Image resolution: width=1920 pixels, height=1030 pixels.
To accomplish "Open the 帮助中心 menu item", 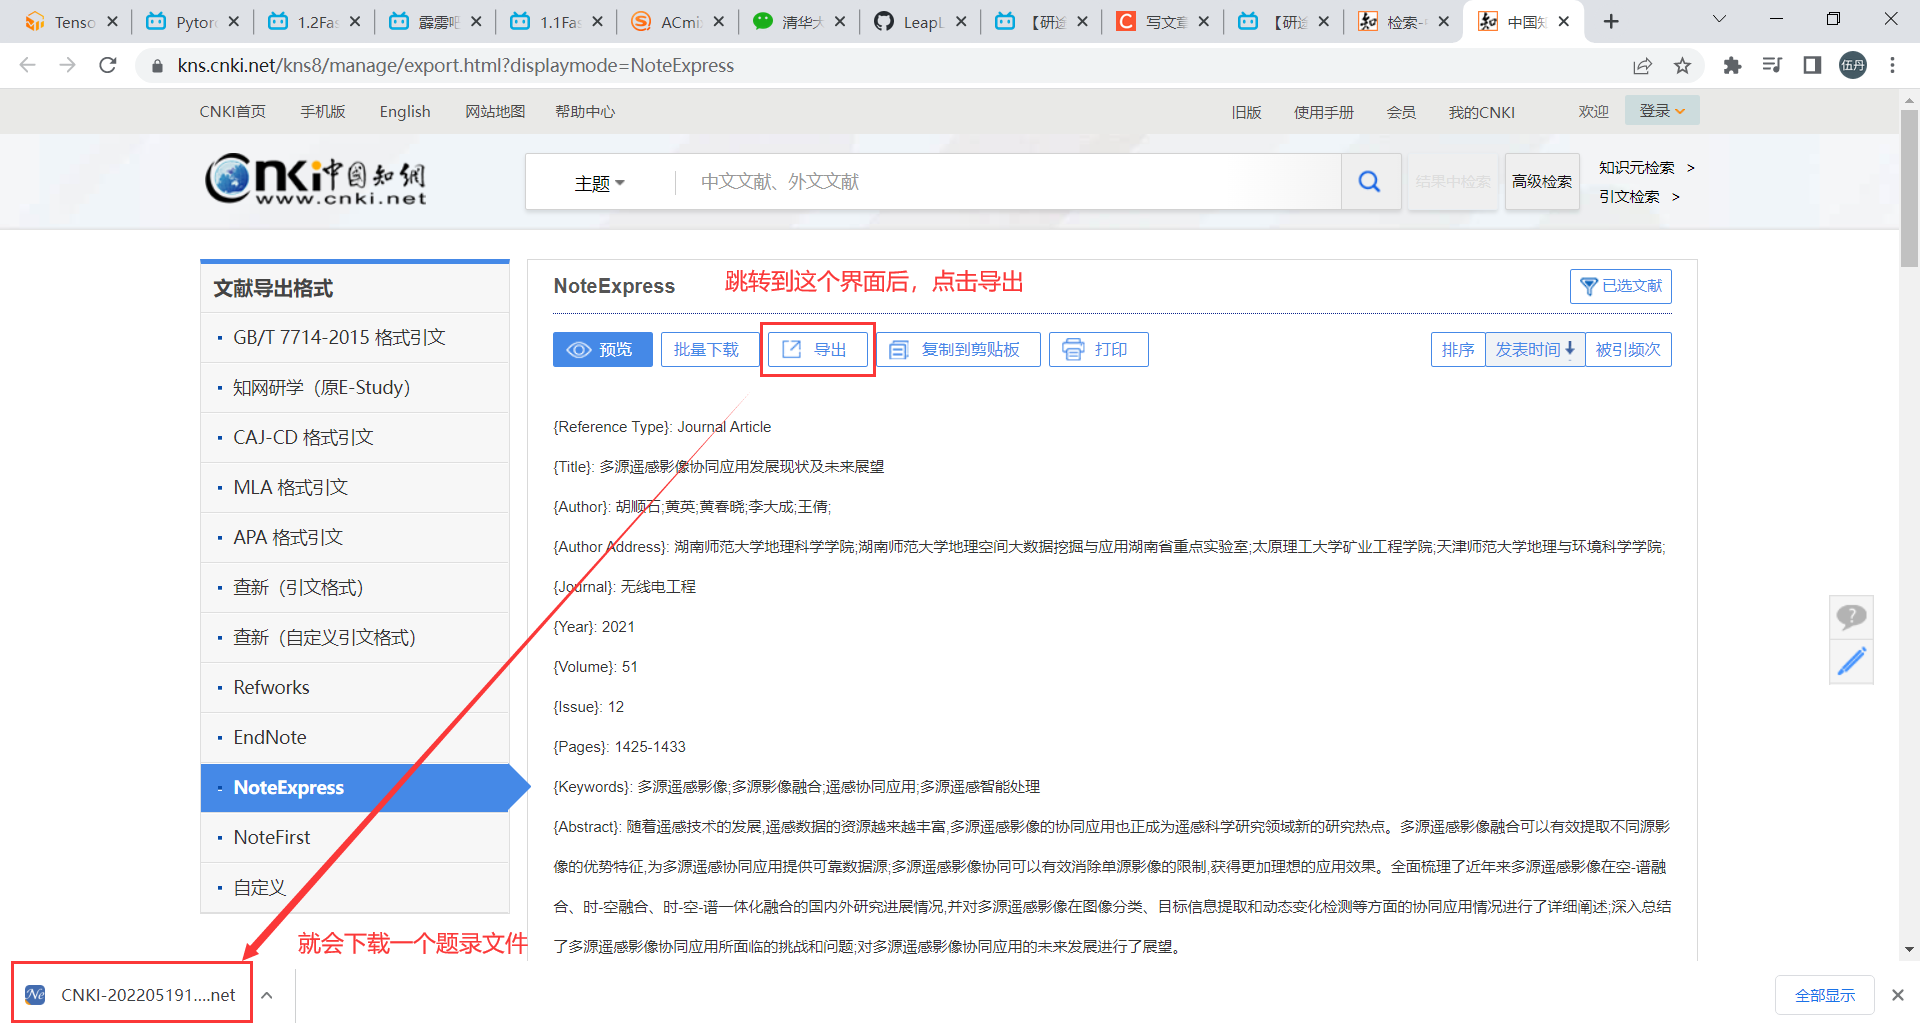I will point(585,111).
